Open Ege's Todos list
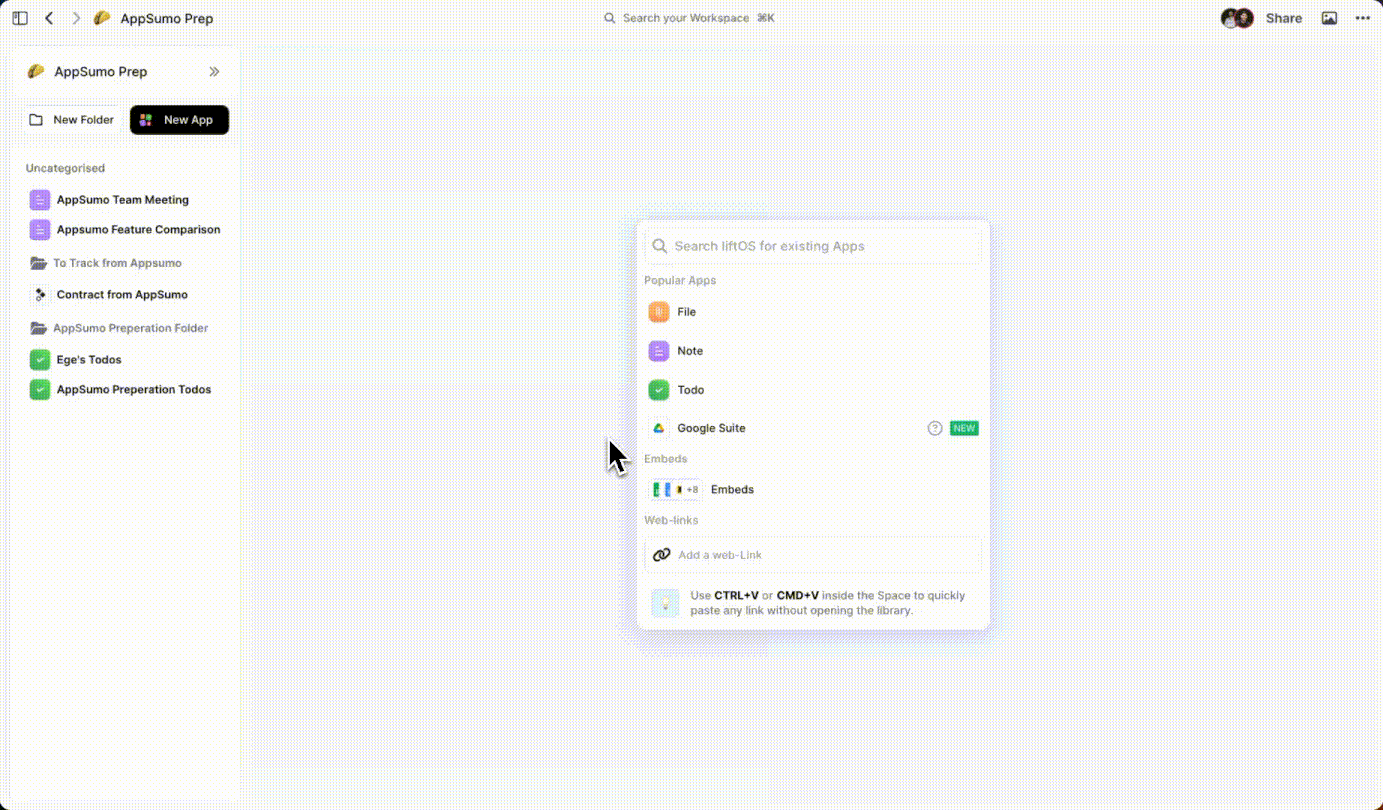Screen dimensions: 1383x810 point(88,360)
